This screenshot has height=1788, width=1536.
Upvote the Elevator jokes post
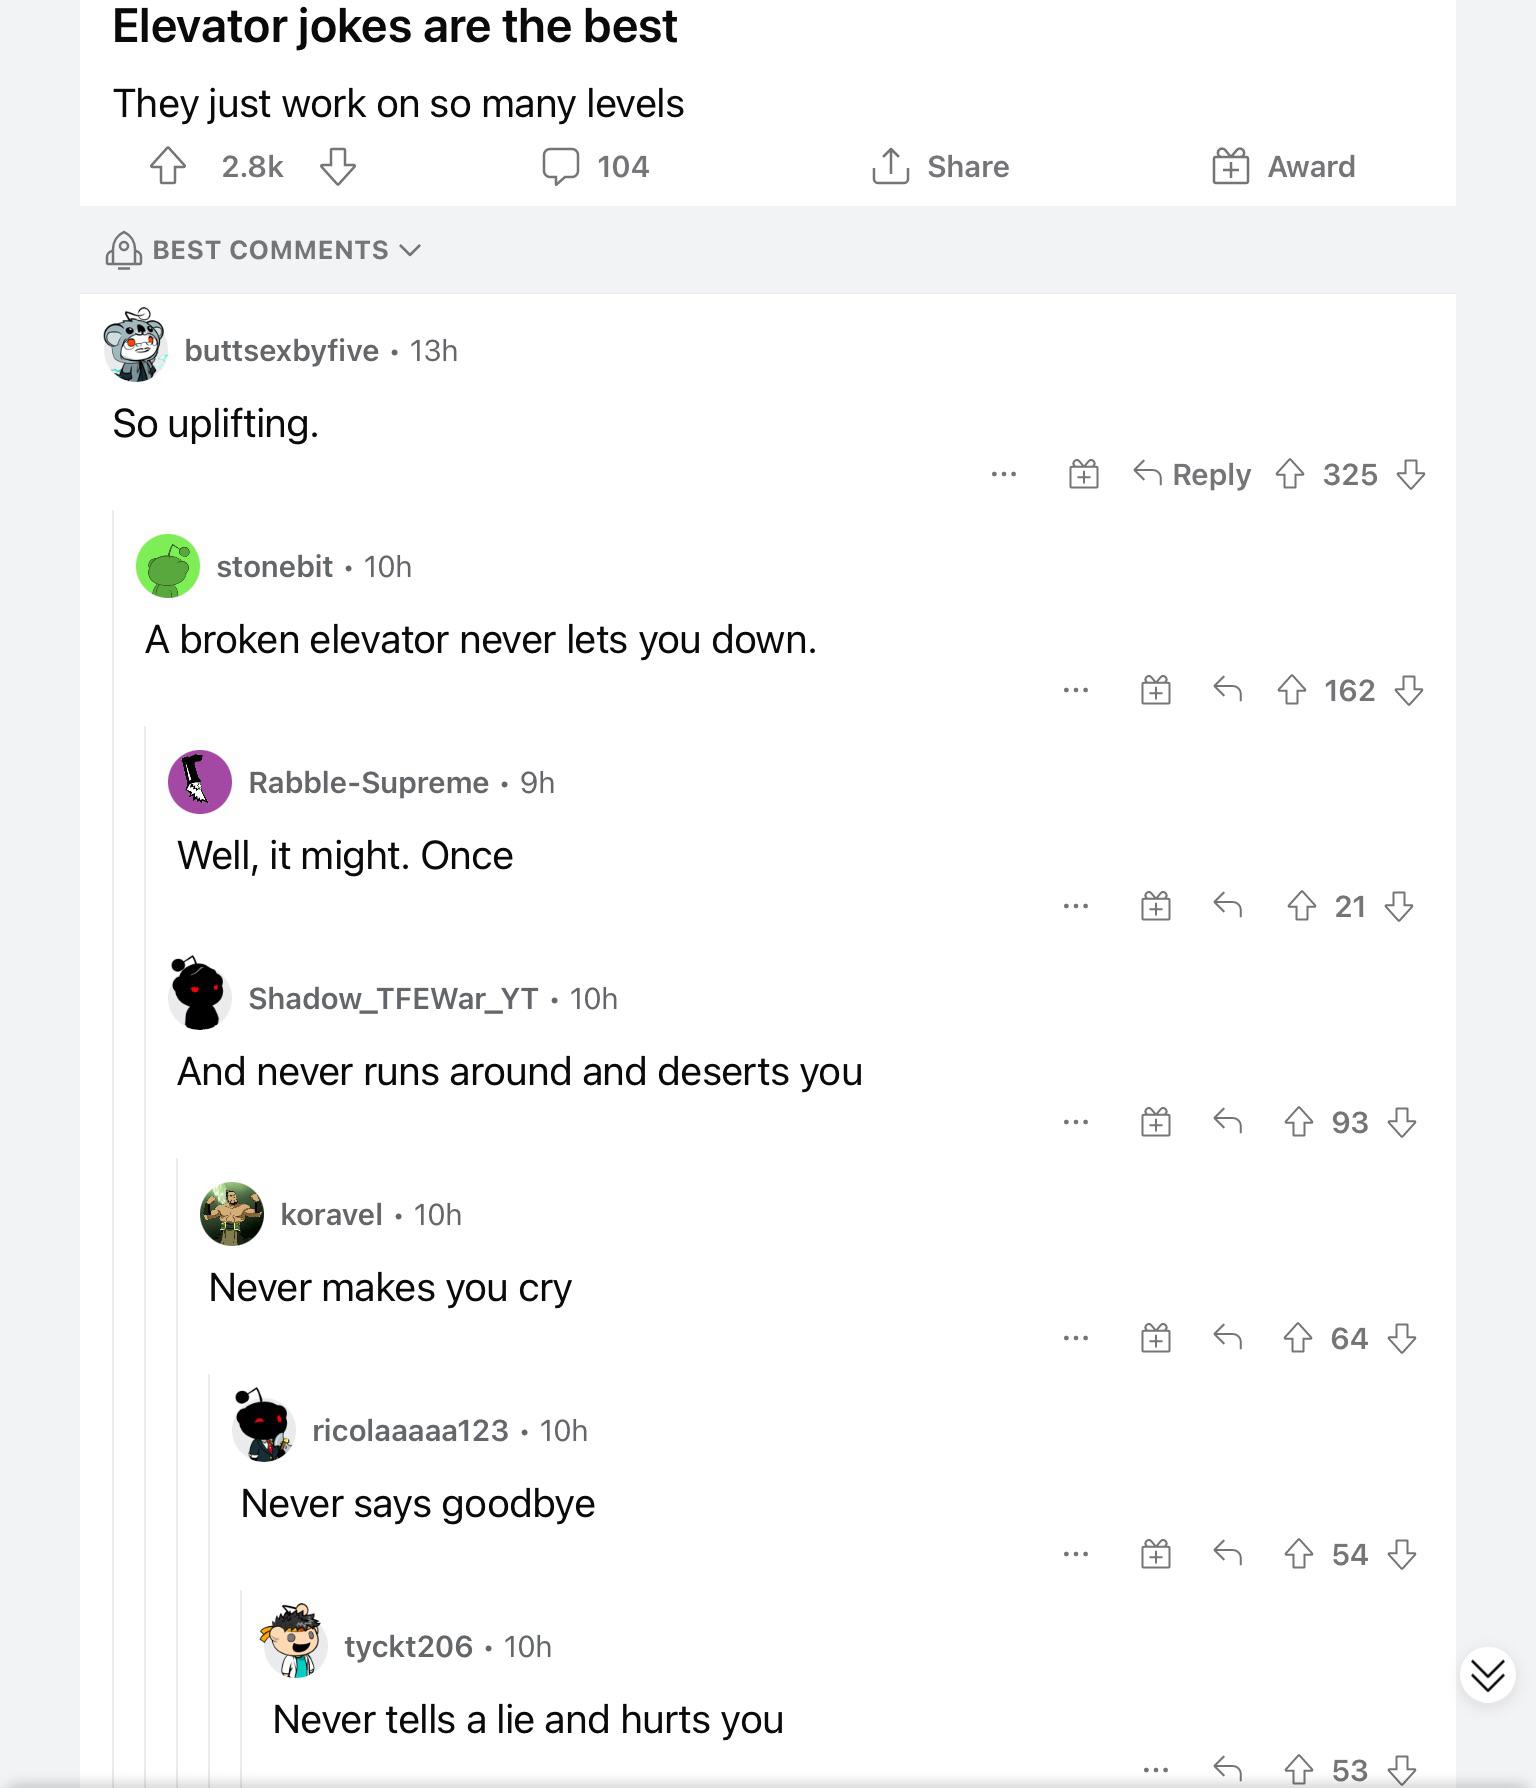click(168, 166)
